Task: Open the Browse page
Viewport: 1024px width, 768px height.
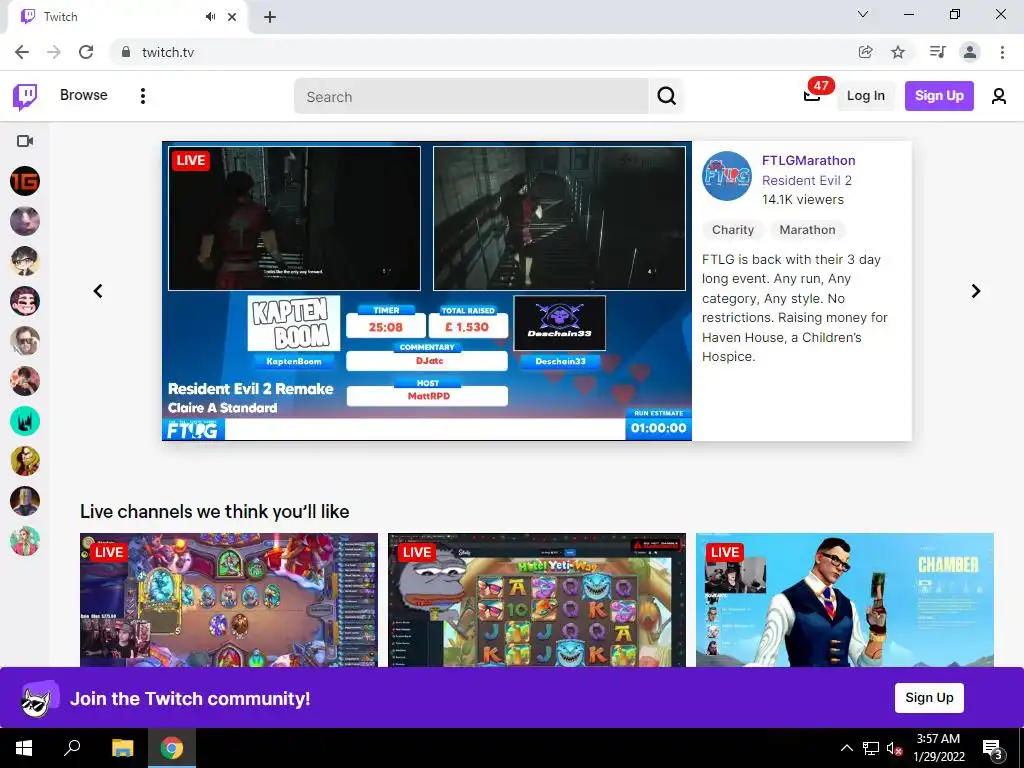Action: pyautogui.click(x=84, y=95)
